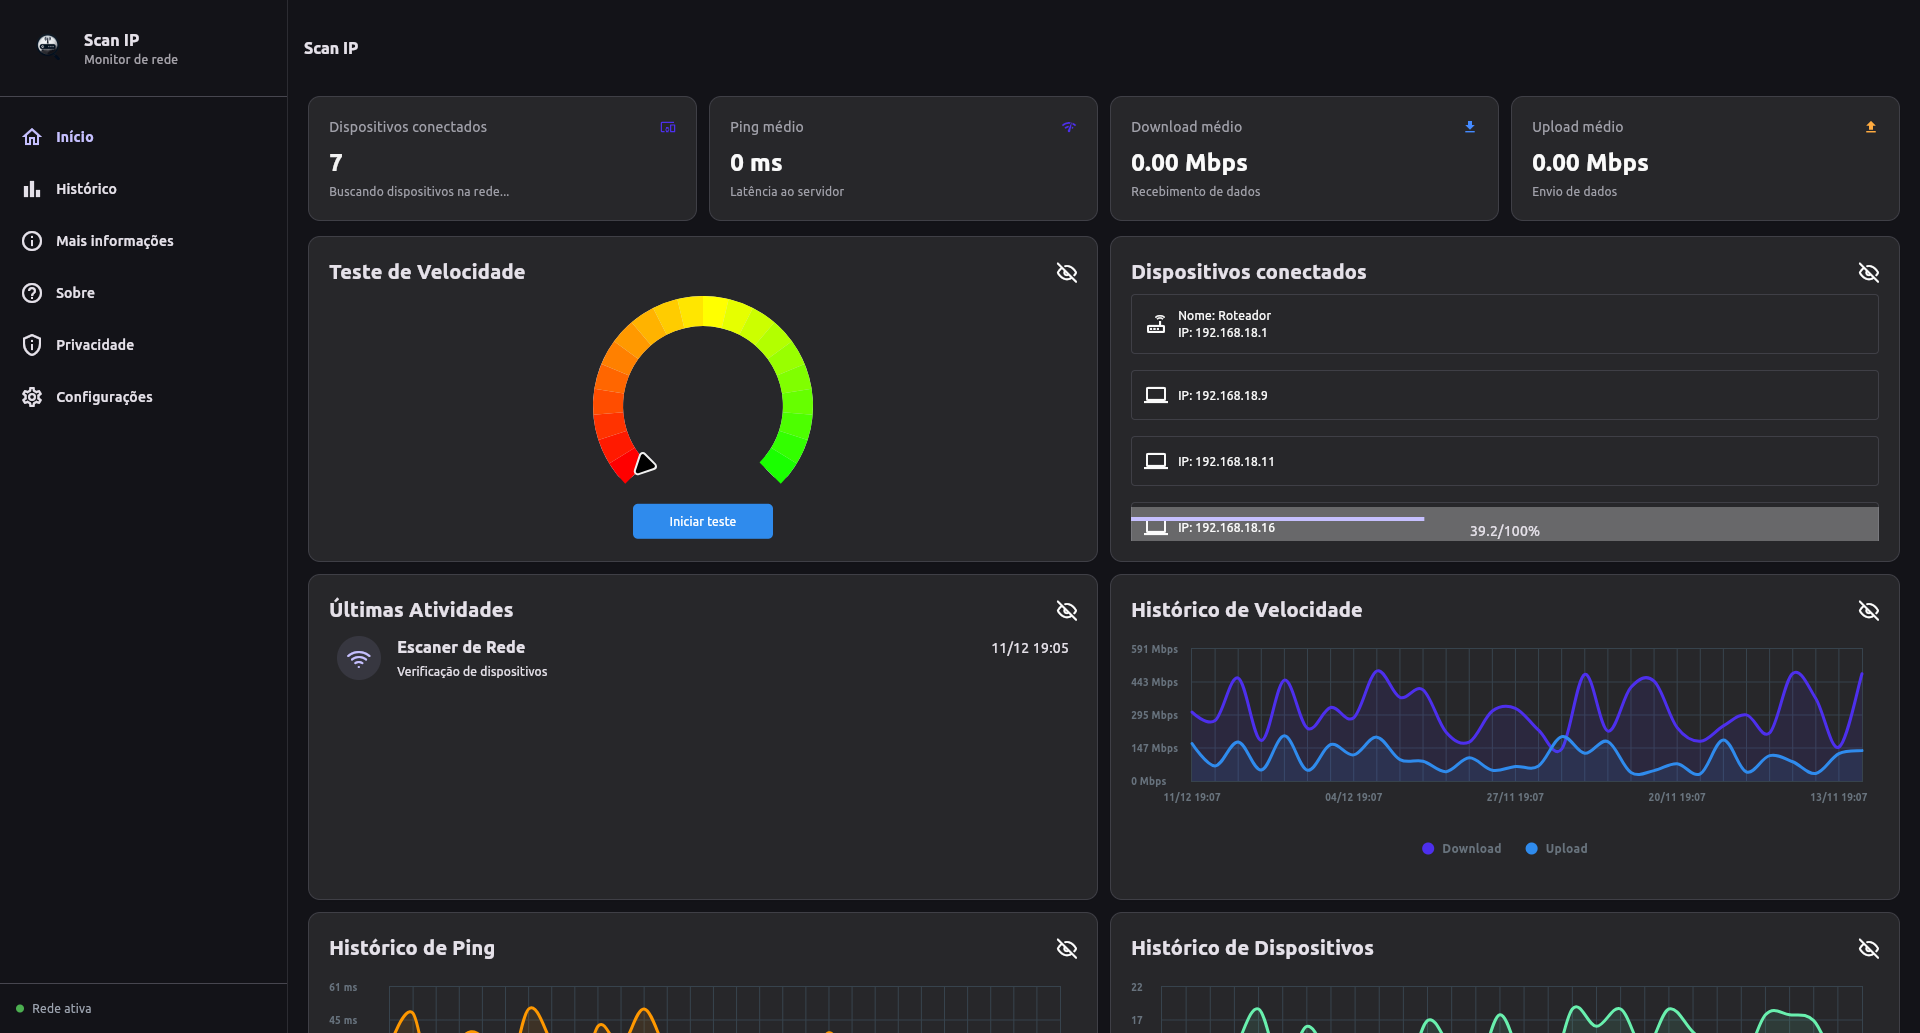Click the devices icon in Dispositivos conectados card
This screenshot has width=1920, height=1033.
[668, 127]
